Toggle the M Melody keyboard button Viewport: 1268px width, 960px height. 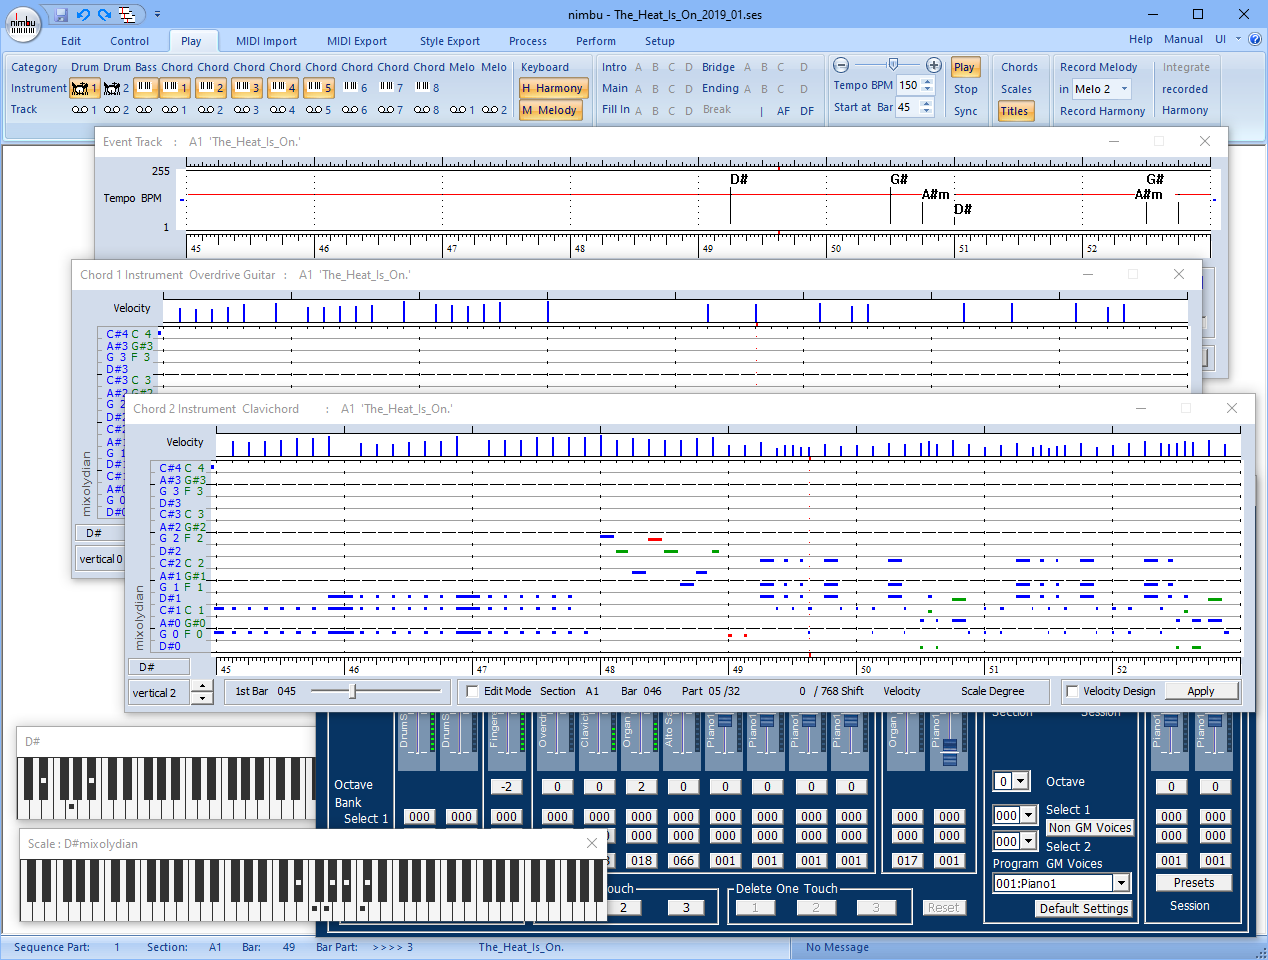[x=549, y=110]
